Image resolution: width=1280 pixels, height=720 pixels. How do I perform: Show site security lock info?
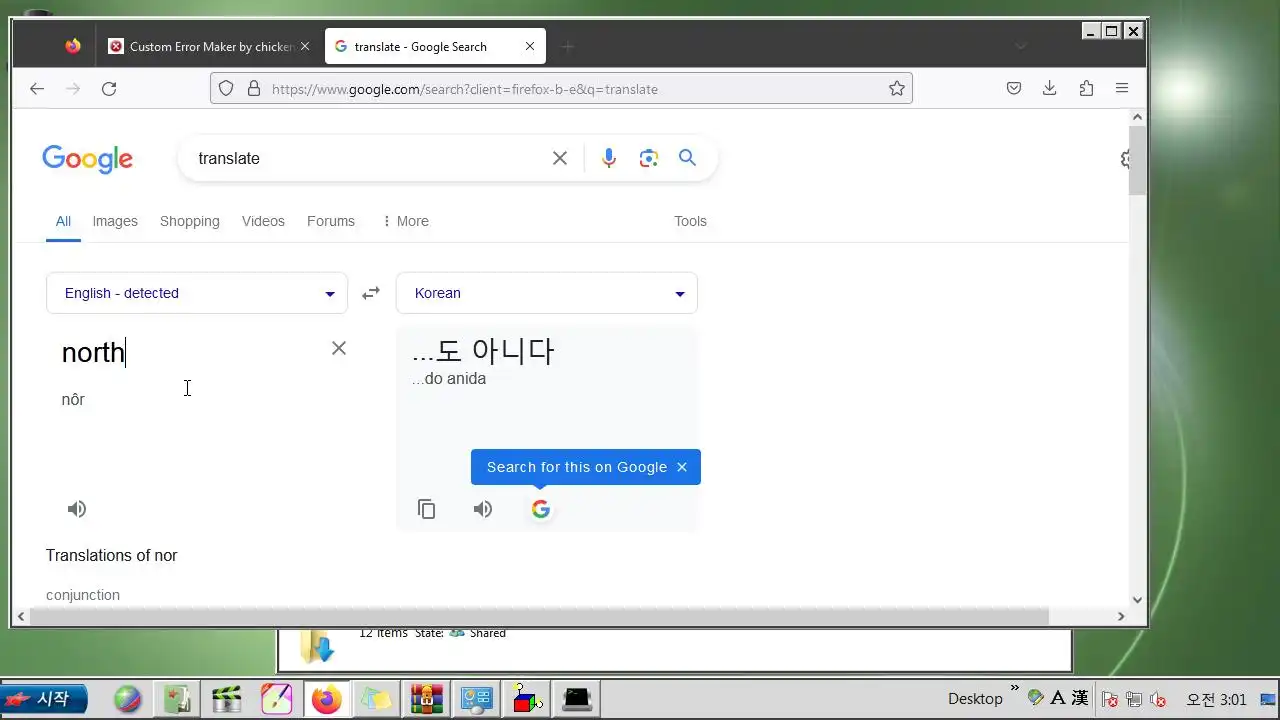[x=254, y=88]
